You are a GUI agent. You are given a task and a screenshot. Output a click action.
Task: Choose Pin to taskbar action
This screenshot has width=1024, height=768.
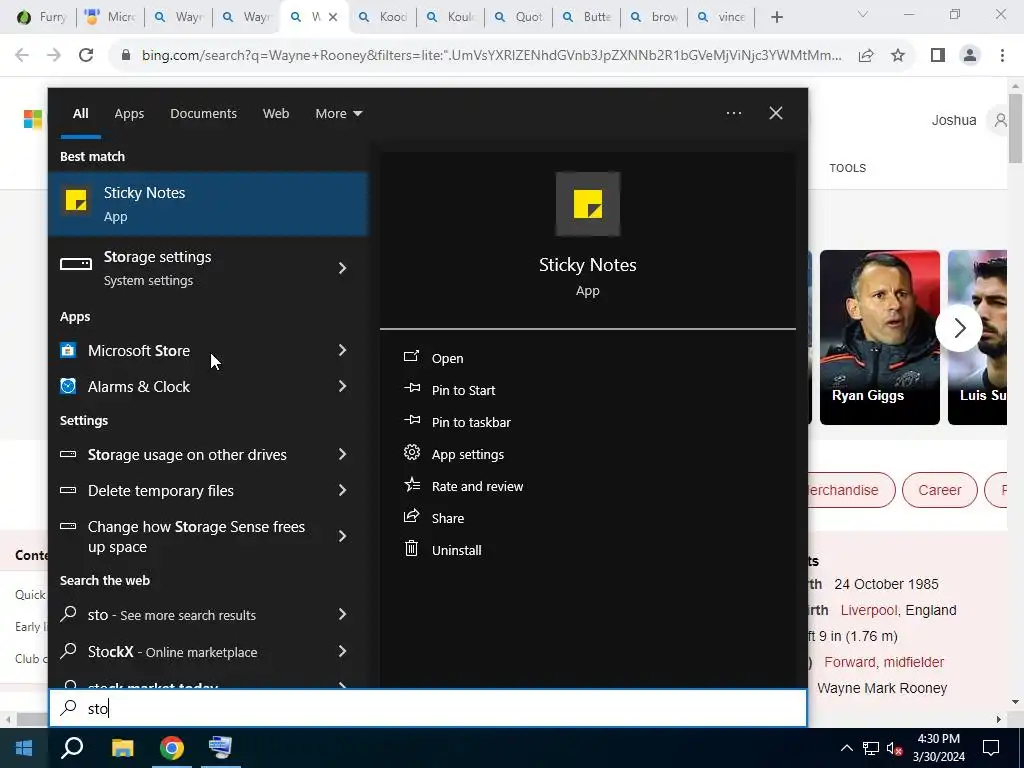471,422
